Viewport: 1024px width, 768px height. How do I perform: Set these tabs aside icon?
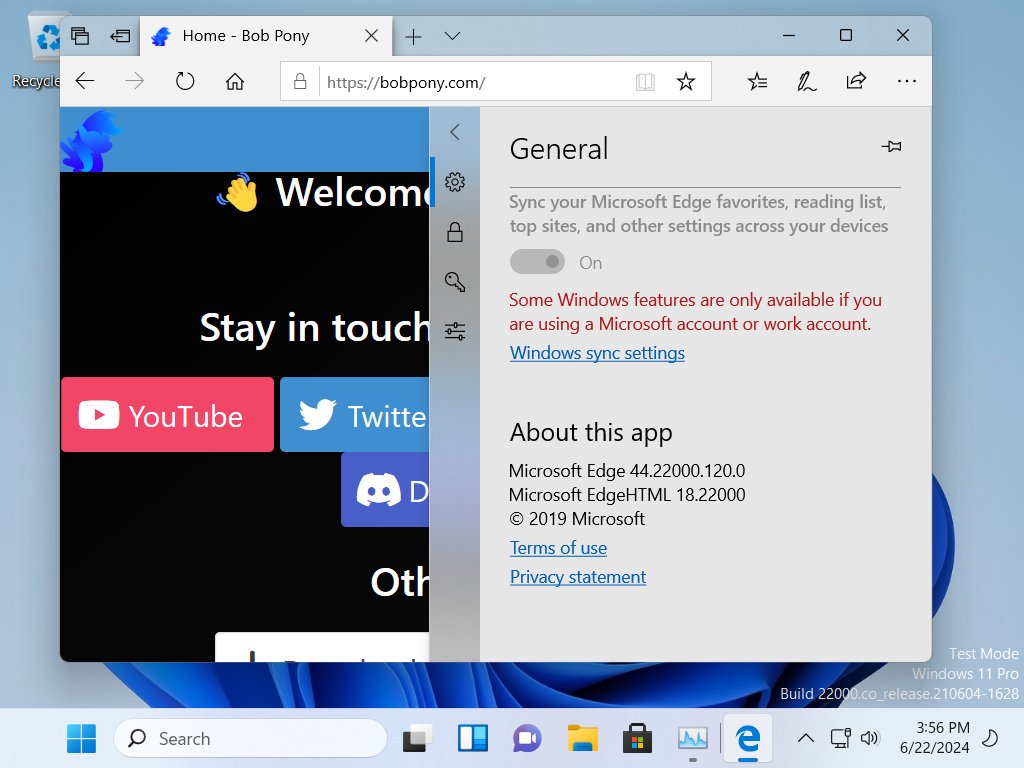point(120,35)
